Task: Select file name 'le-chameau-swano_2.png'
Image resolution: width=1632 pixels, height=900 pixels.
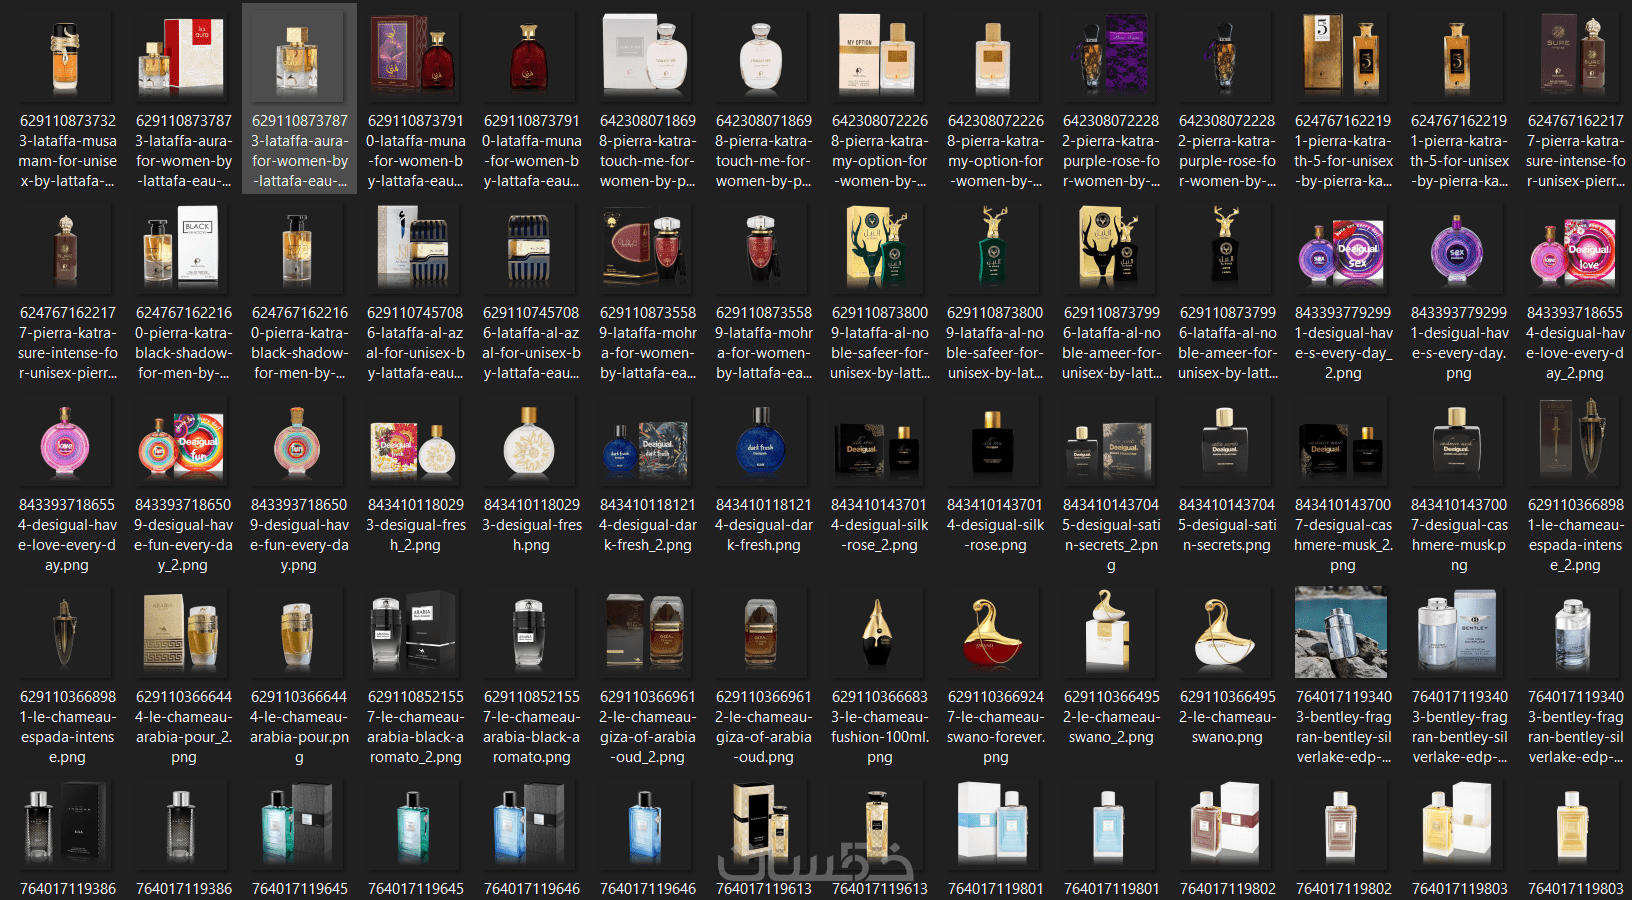Action: [1111, 717]
